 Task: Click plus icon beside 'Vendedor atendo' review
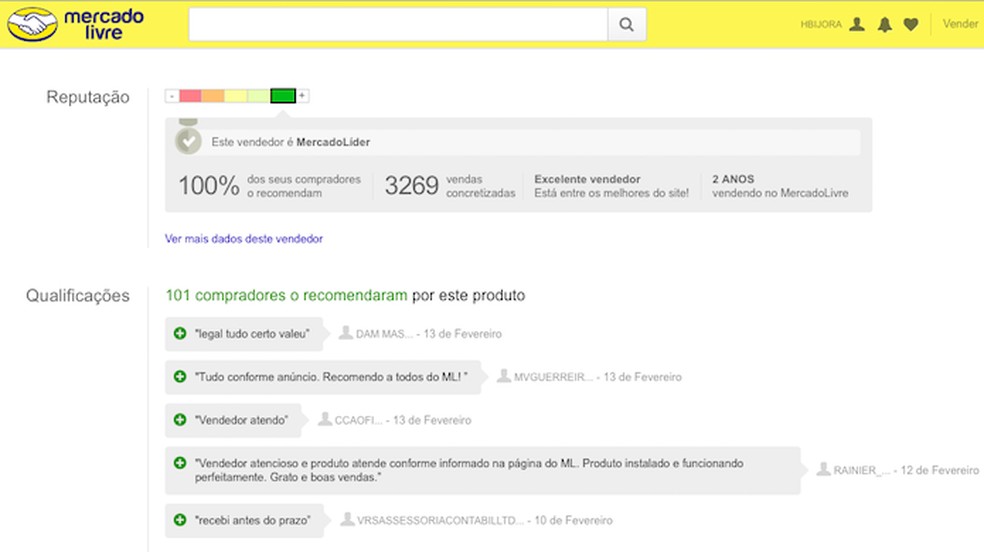pyautogui.click(x=180, y=420)
